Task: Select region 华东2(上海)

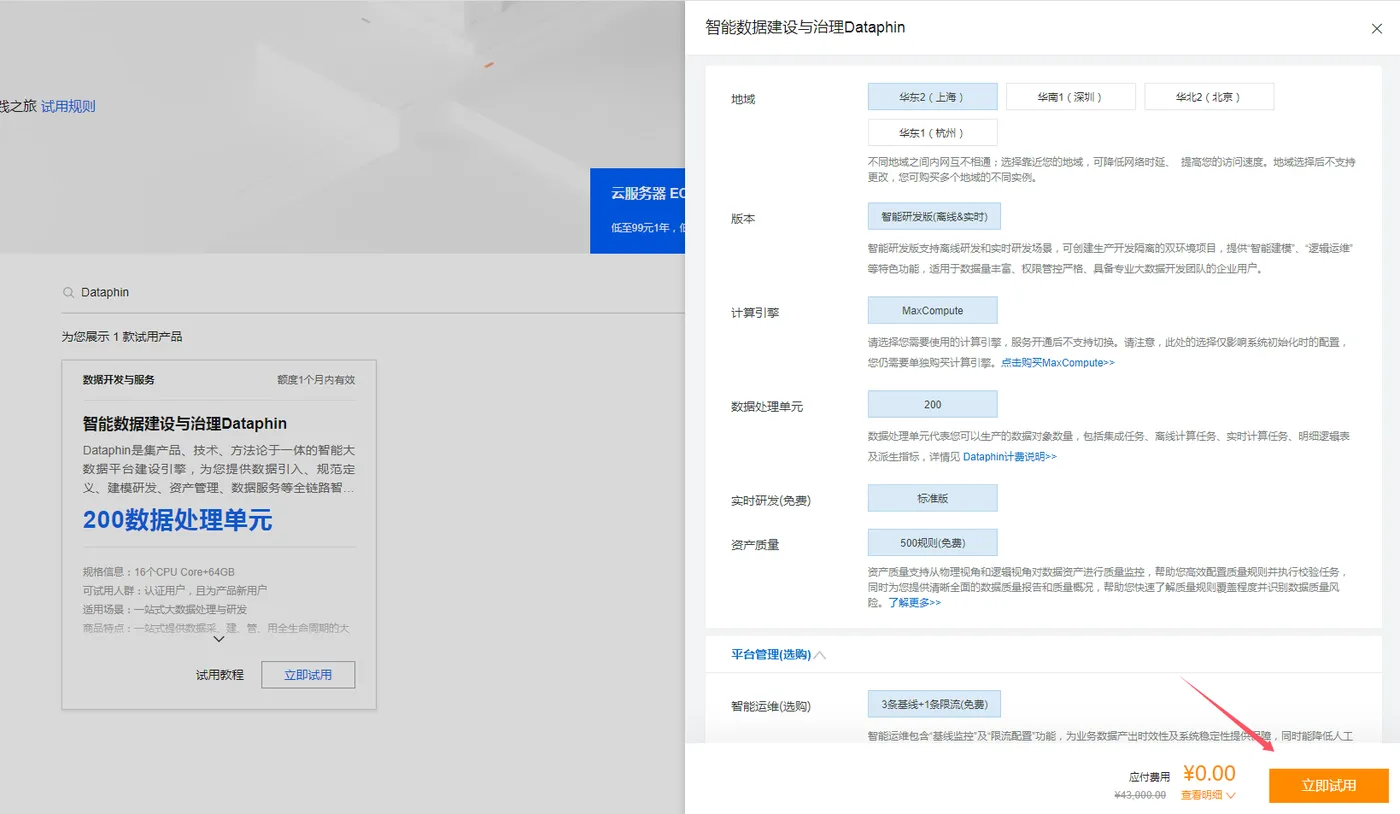Action: pyautogui.click(x=933, y=96)
